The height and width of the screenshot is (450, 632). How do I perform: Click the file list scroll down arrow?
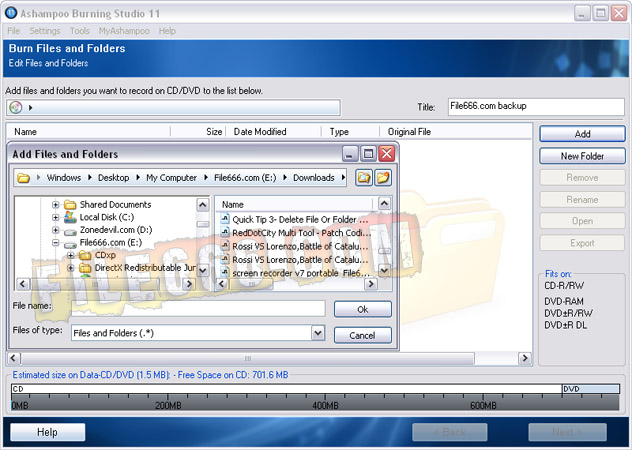point(384,270)
